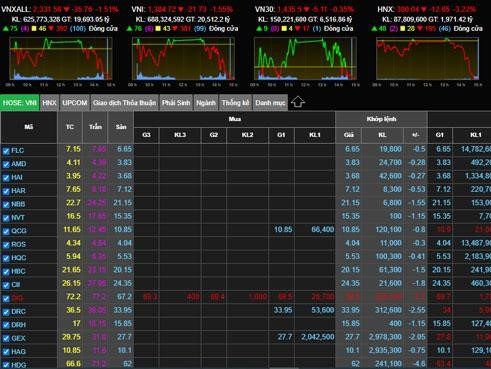Open the HNX index chart
The width and height of the screenshot is (491, 369).
pos(428,59)
